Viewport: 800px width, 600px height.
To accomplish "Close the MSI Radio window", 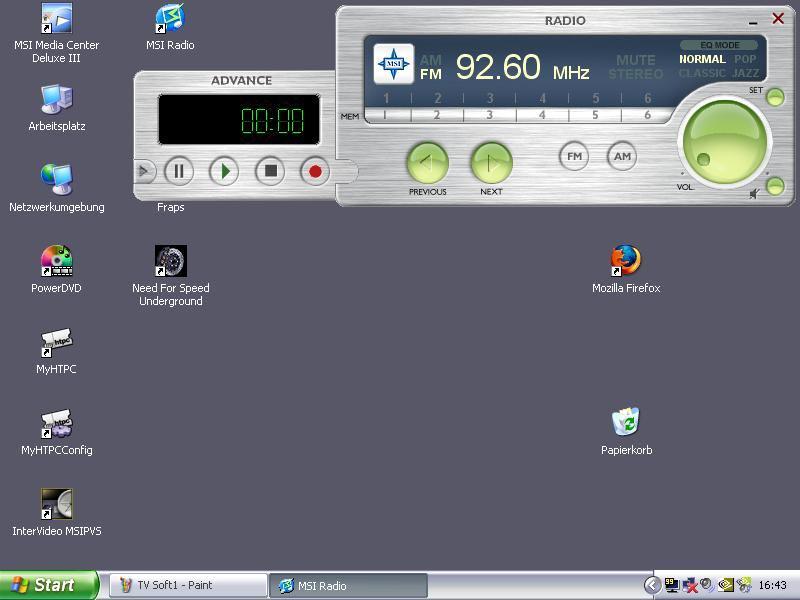I will [778, 19].
